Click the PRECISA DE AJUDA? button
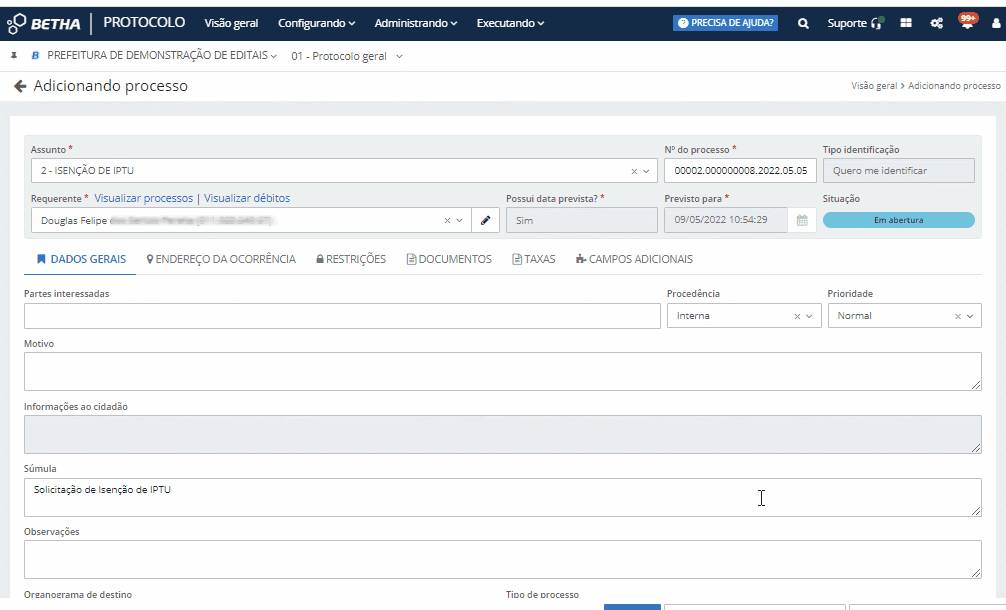1006x610 pixels. (725, 23)
